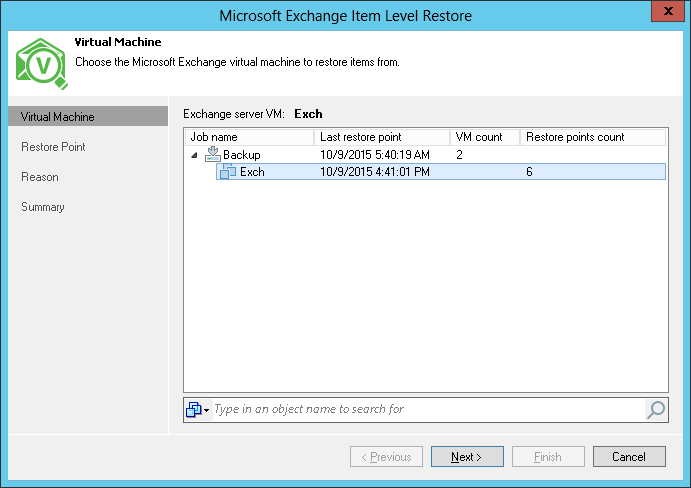Click the Veeam Exchange wizard logo

(x=42, y=64)
